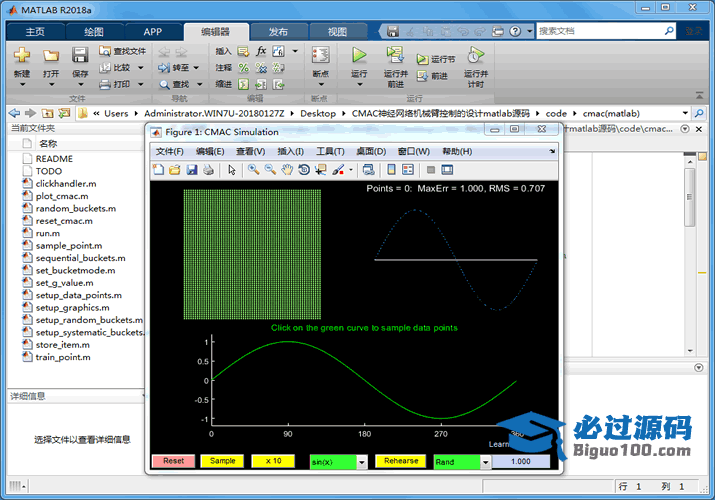Open the 打印 dropdown arrow
715x500 pixels.
[140, 84]
